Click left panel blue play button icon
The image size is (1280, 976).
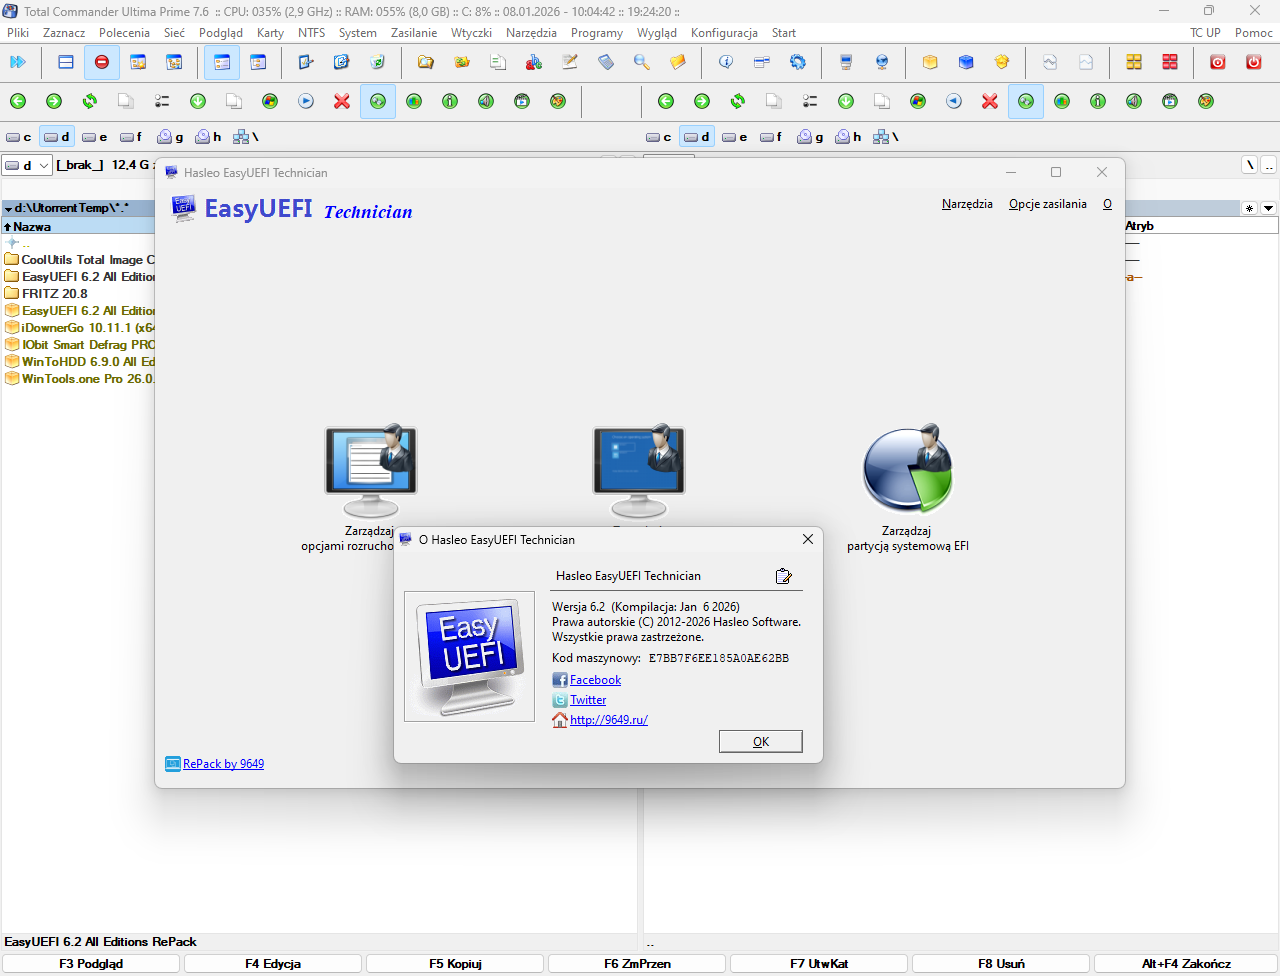[306, 101]
